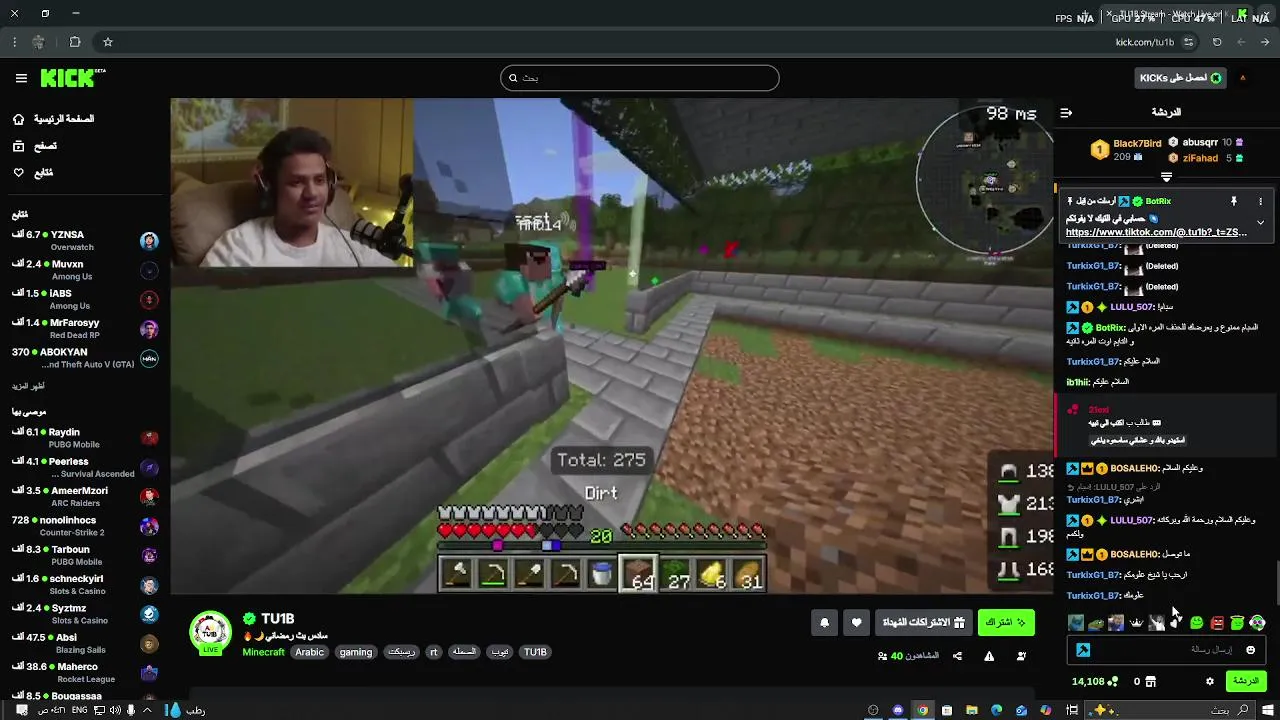1280x720 pixels.
Task: Expand the pinned message chevron
Action: point(1260,222)
